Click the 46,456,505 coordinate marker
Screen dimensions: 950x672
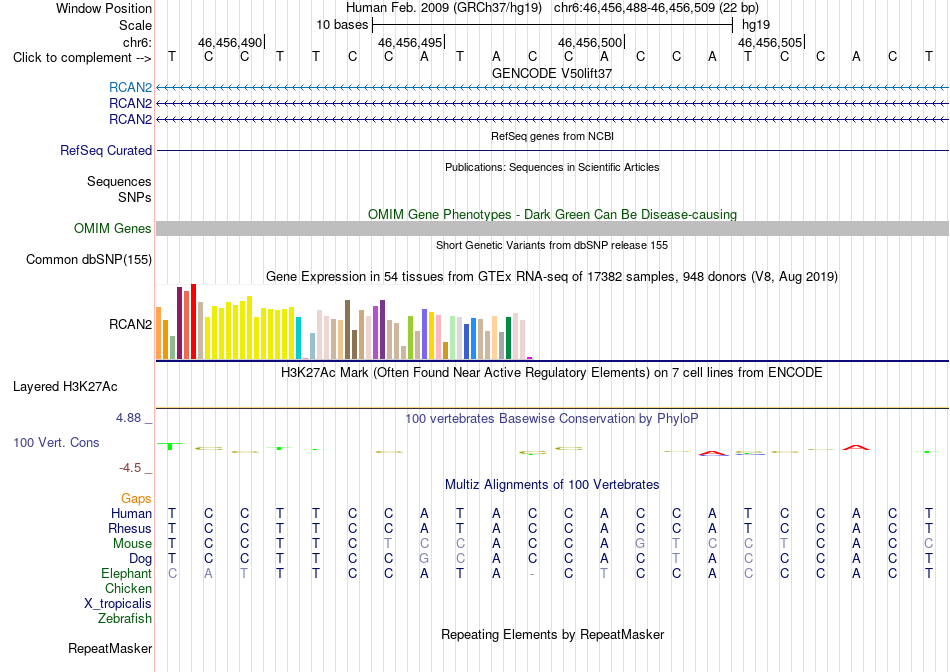point(770,42)
